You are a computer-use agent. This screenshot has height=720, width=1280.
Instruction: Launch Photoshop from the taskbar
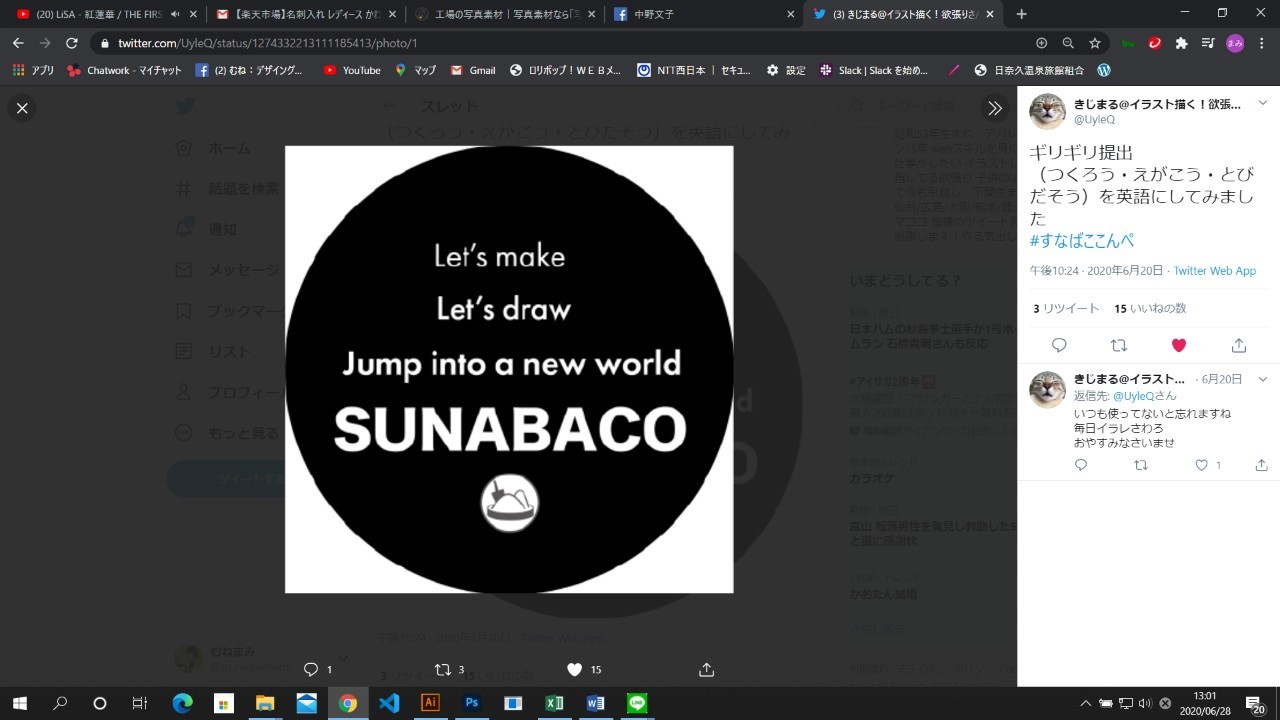(x=472, y=703)
